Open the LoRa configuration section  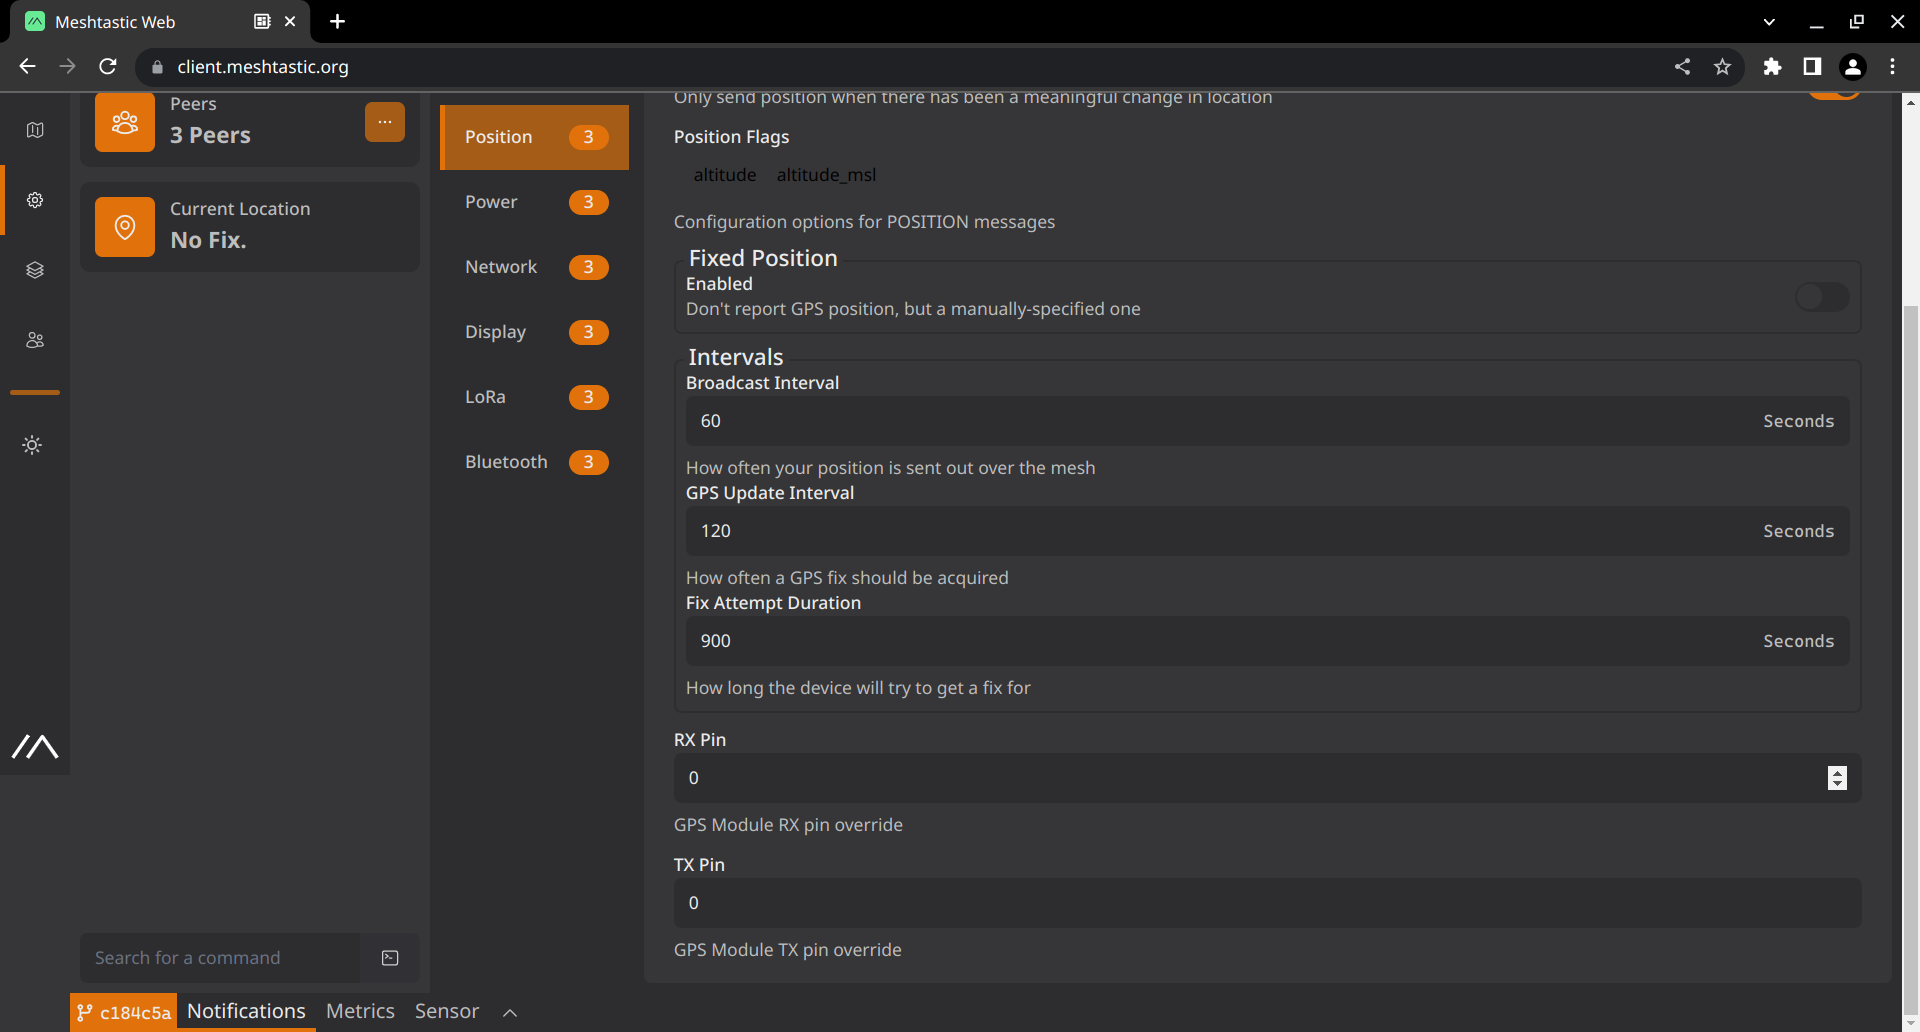(x=485, y=397)
